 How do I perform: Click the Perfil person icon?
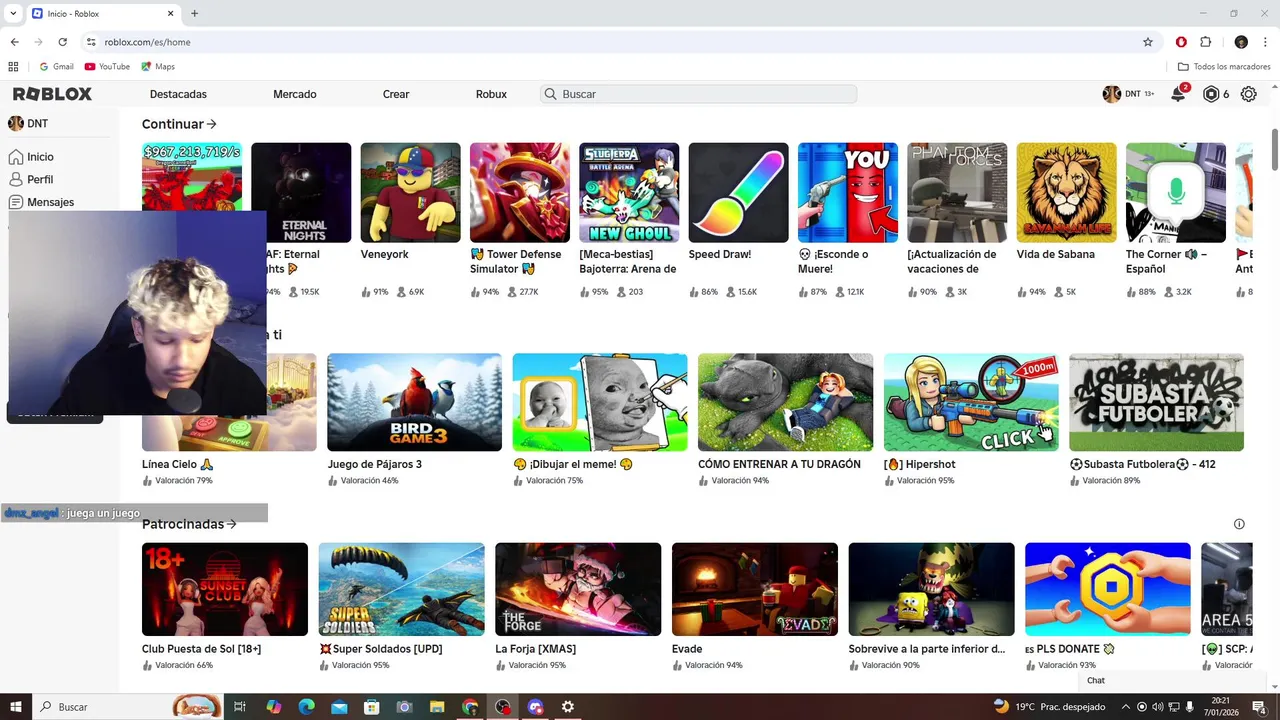click(16, 180)
